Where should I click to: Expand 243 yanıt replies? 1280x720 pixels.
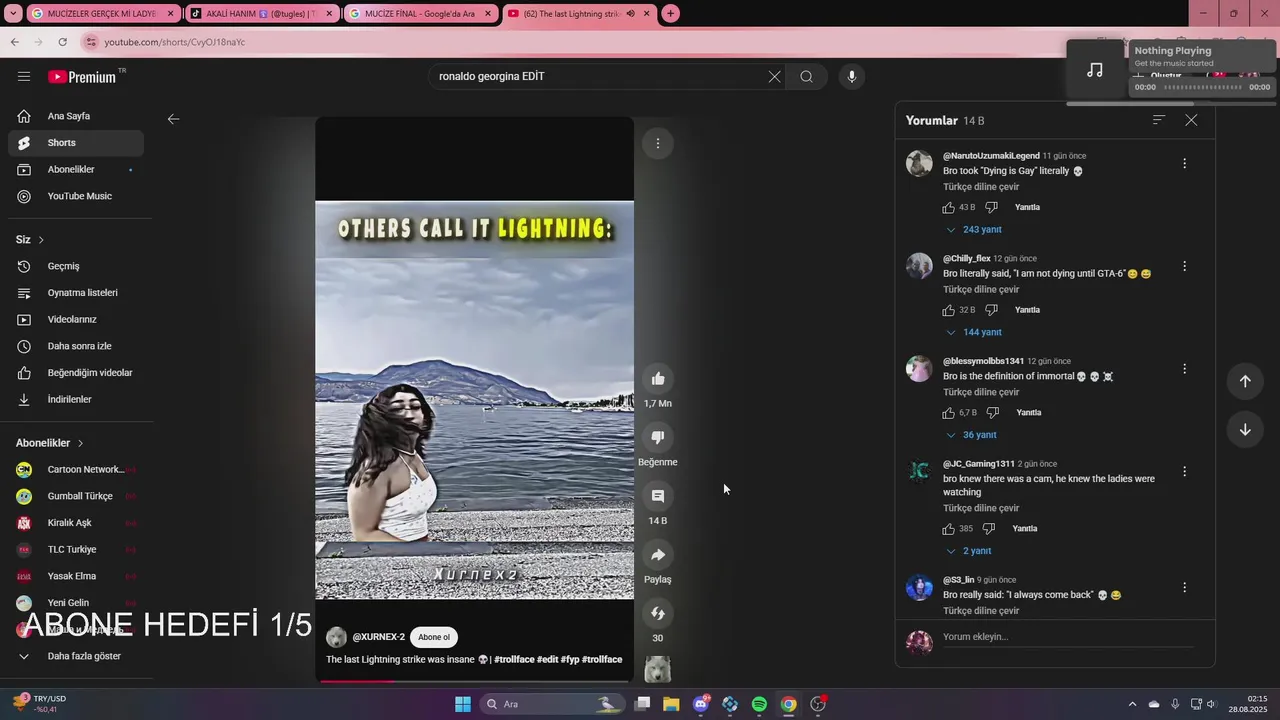click(x=975, y=230)
